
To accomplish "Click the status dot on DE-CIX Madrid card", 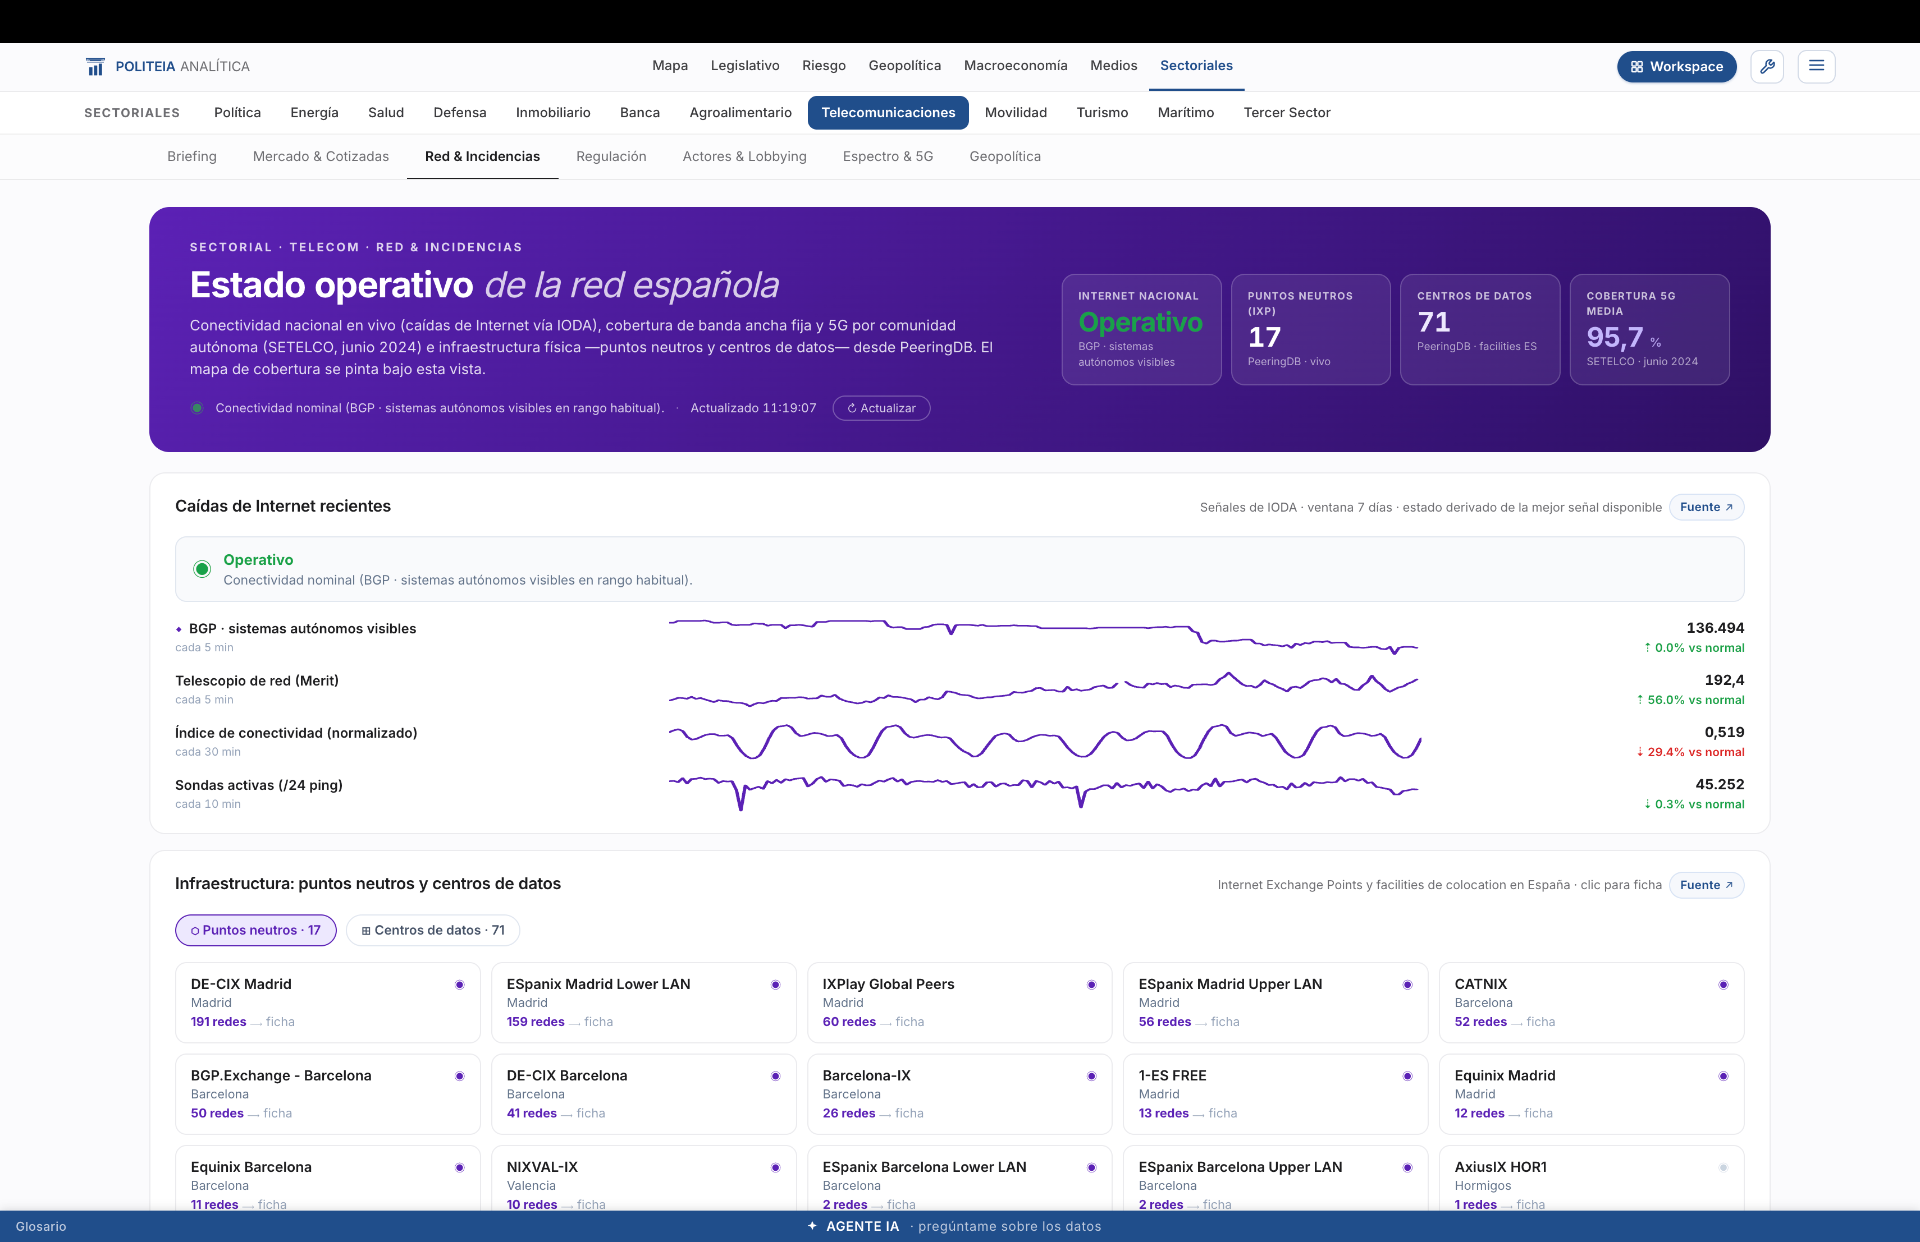I will (x=460, y=985).
